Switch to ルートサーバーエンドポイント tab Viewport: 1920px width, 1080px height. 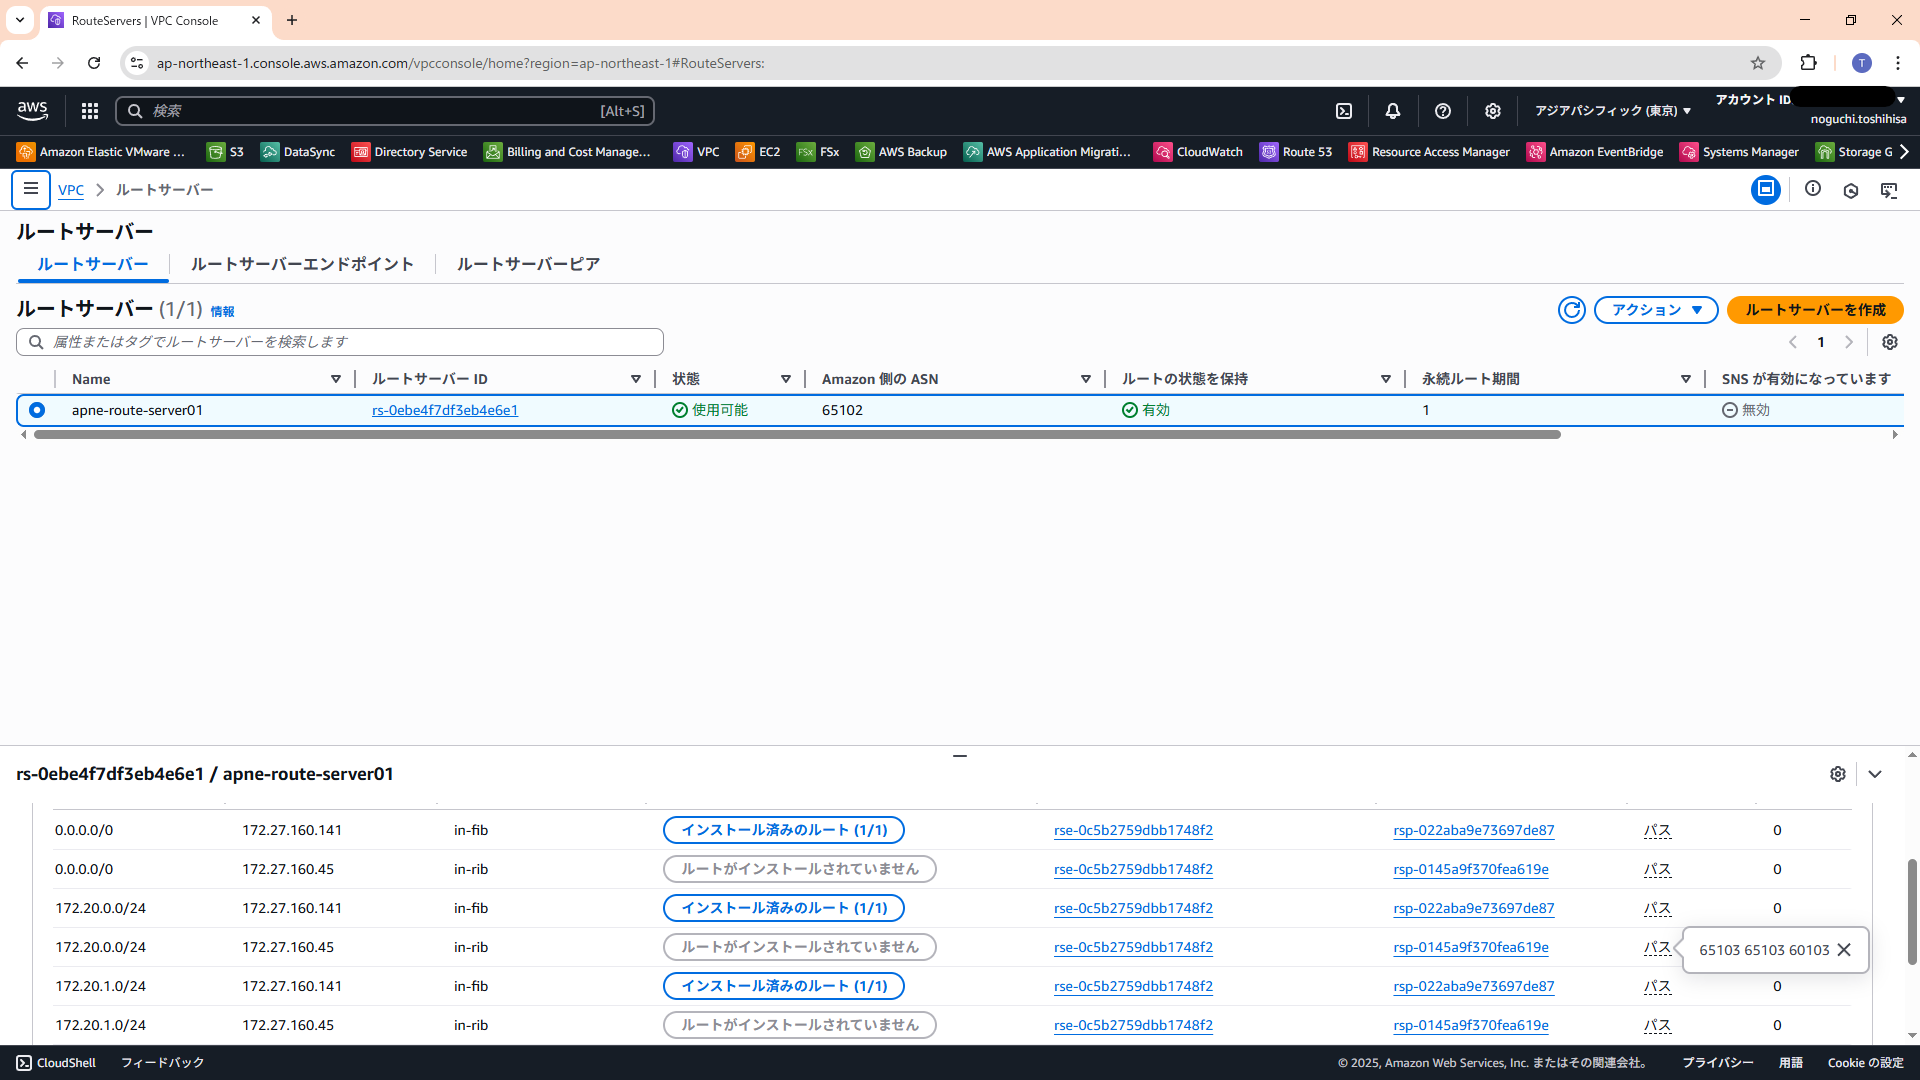302,264
